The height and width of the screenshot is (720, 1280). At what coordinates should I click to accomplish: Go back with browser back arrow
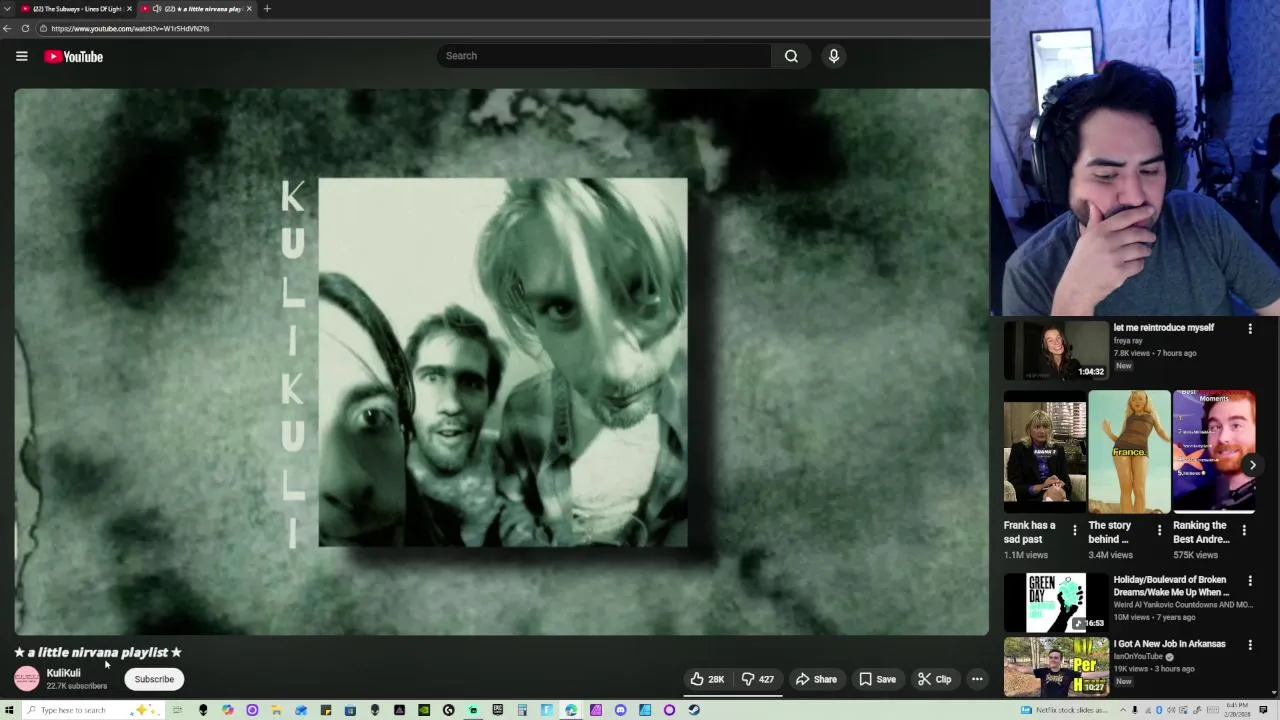click(x=7, y=28)
